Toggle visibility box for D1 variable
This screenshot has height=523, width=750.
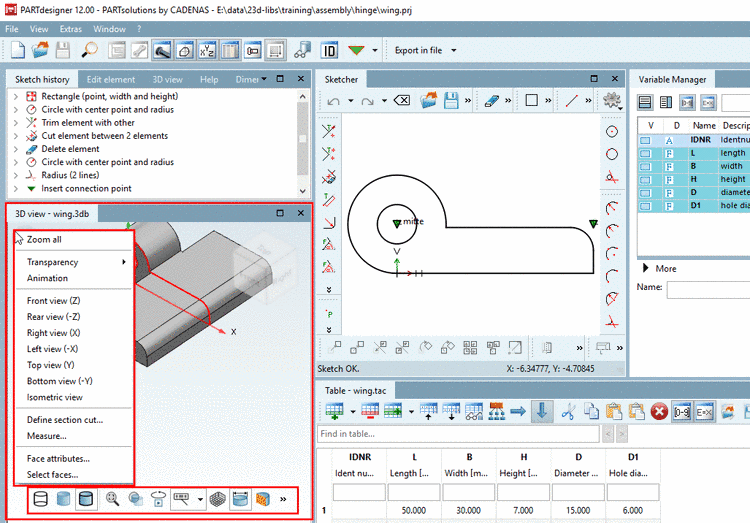[x=646, y=206]
